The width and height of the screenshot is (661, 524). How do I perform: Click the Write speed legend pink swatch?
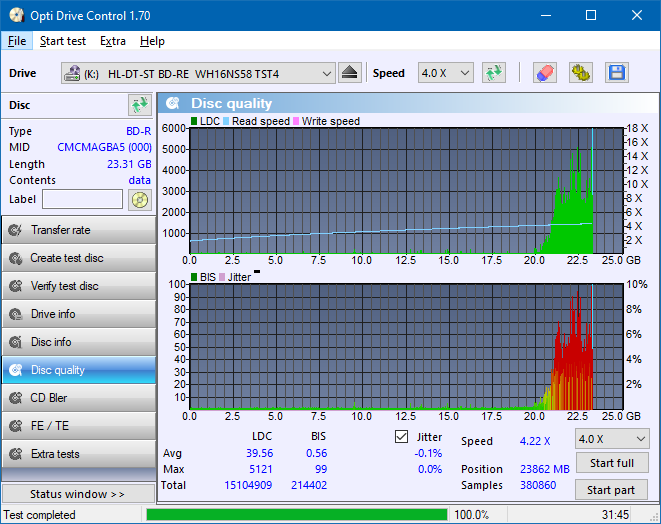click(x=296, y=121)
